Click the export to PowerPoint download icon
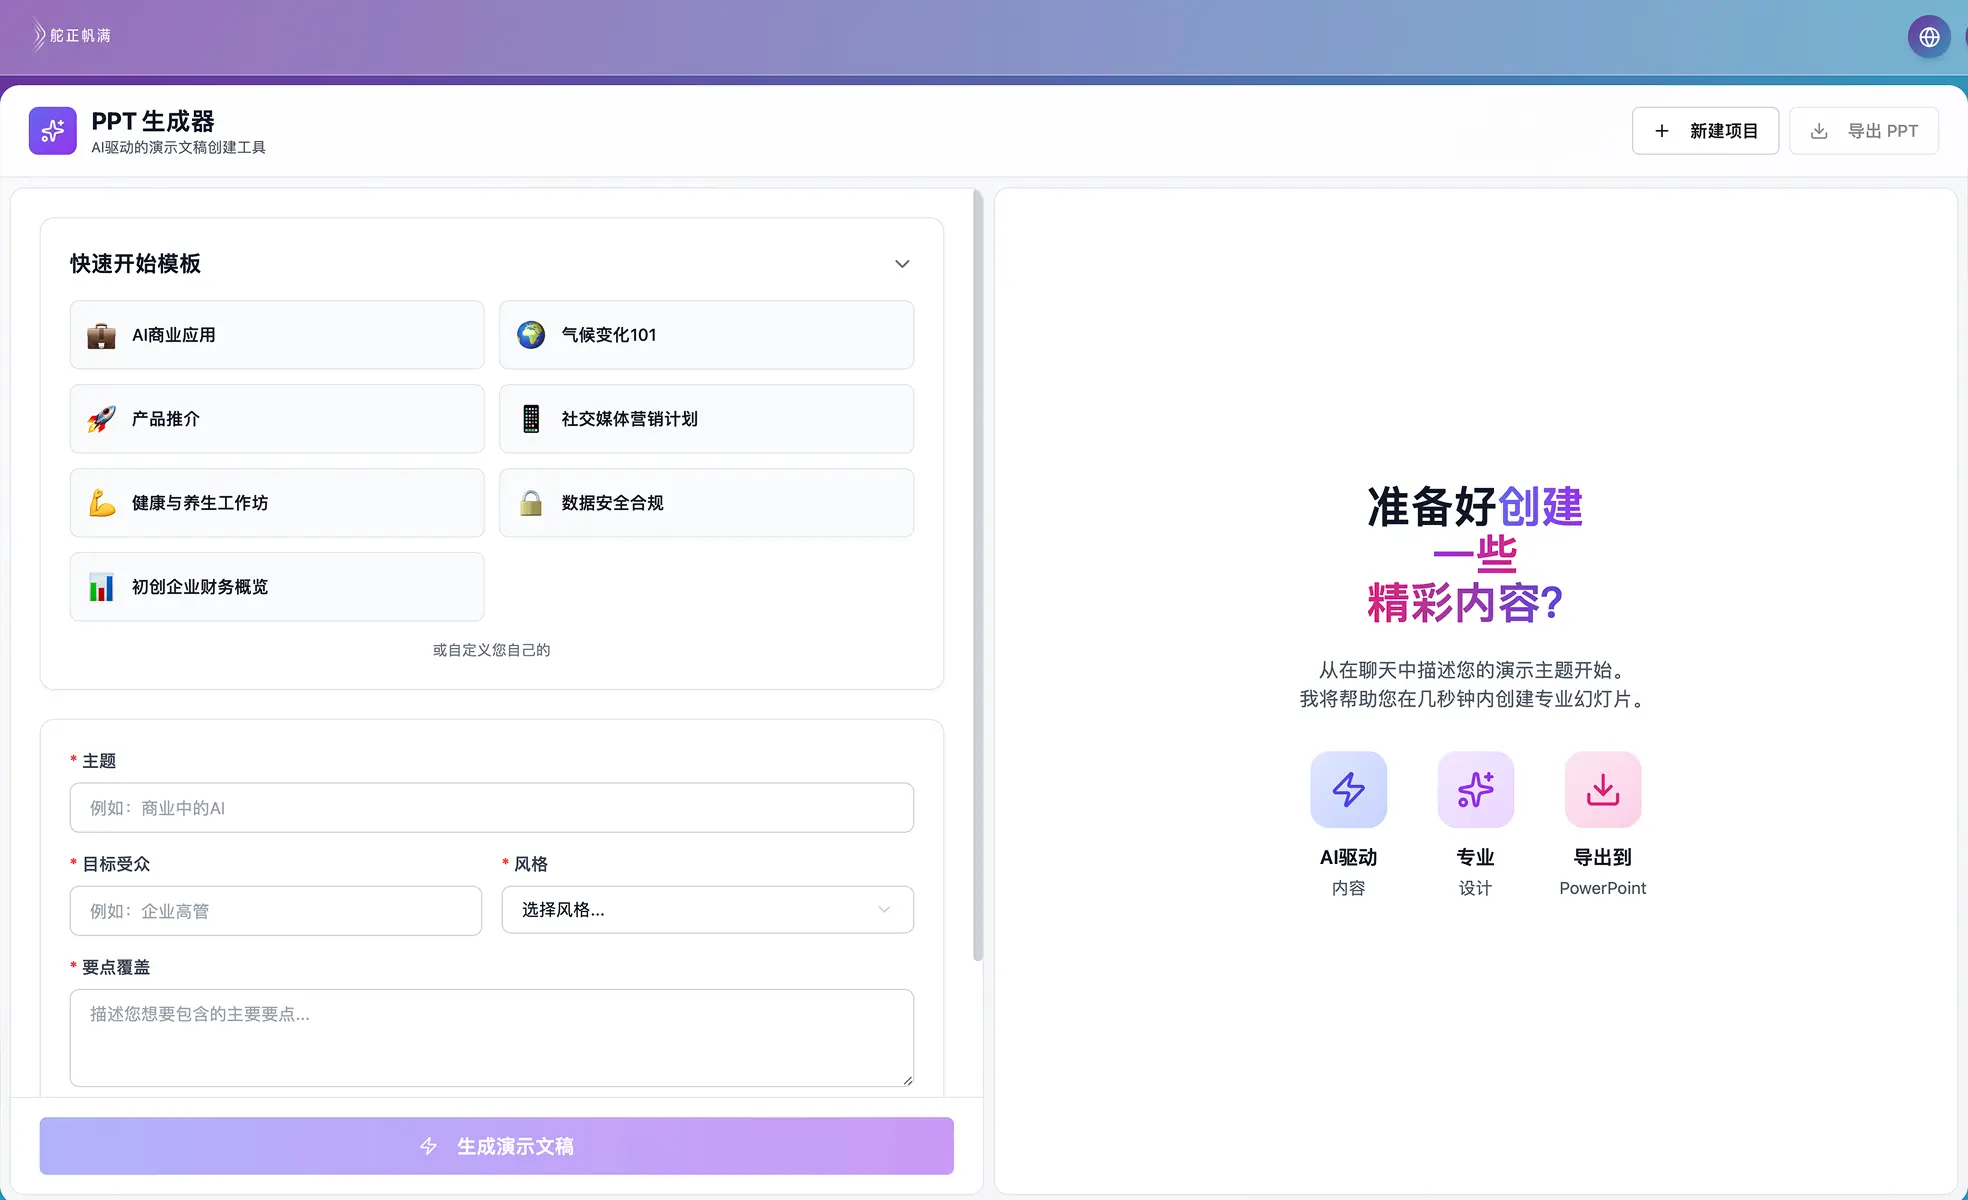 pos(1602,790)
